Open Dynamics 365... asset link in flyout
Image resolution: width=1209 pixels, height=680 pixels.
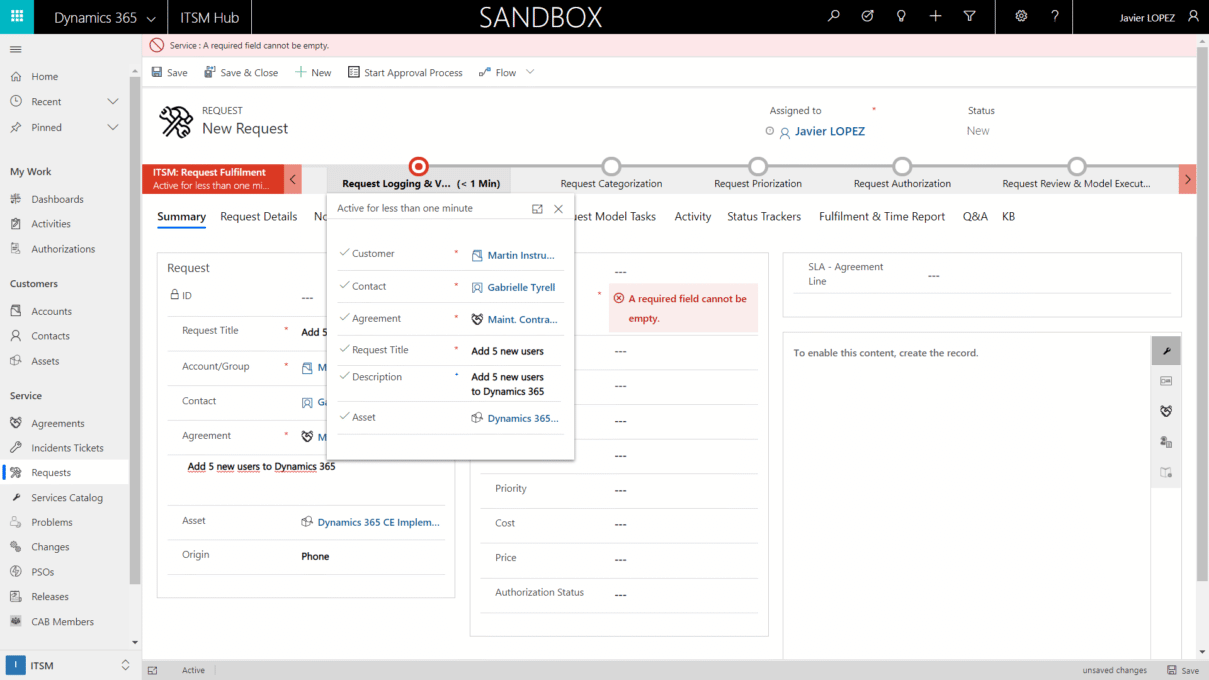[x=523, y=418]
